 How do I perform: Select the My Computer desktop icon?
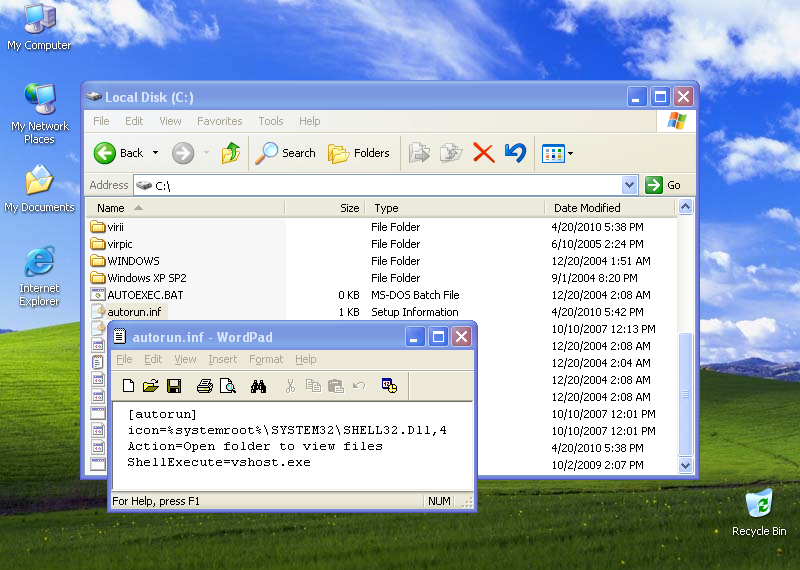[39, 28]
